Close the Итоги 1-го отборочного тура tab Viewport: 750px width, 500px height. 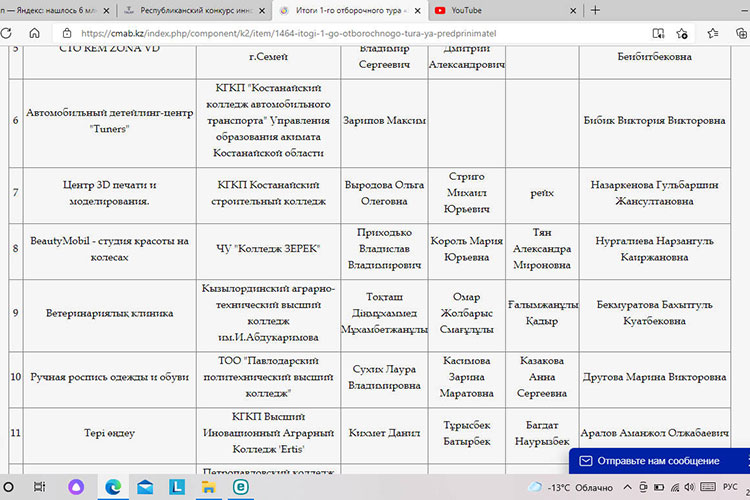(418, 11)
